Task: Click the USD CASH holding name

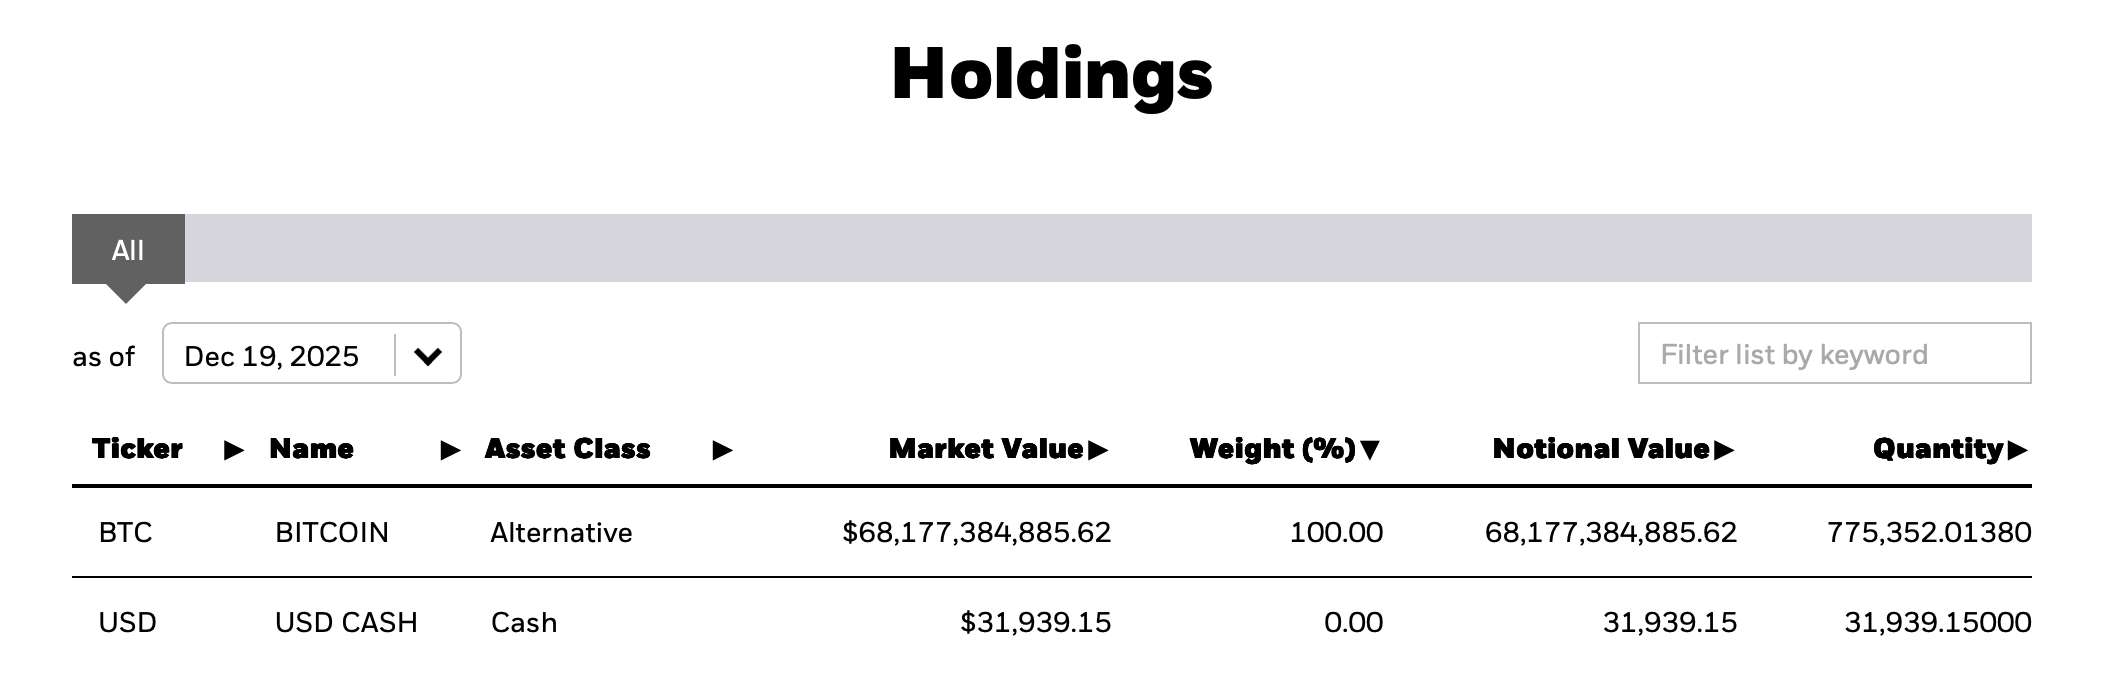Action: (x=346, y=622)
